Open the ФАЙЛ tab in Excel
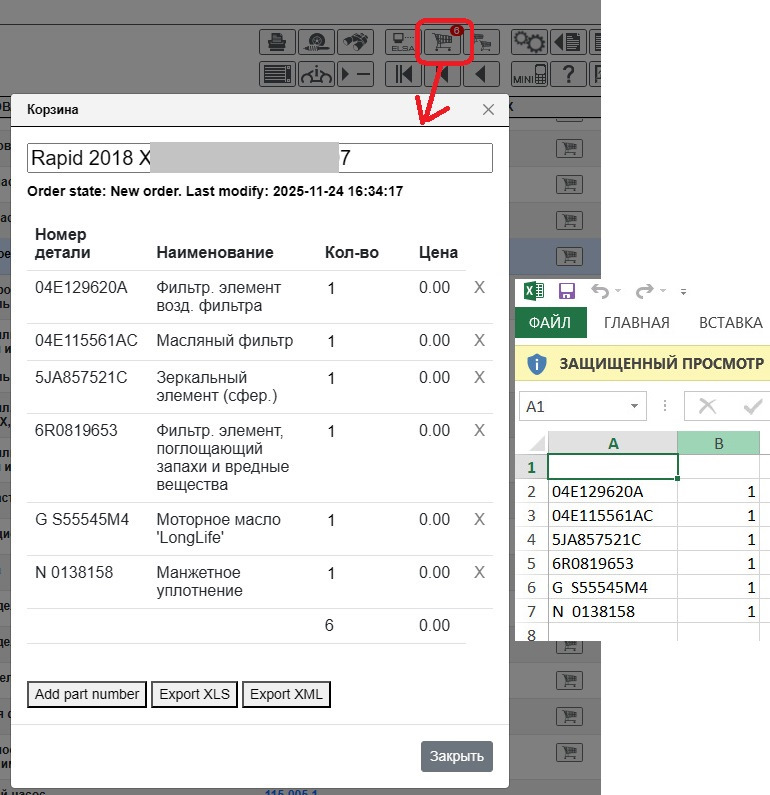The height and width of the screenshot is (795, 770). (551, 322)
